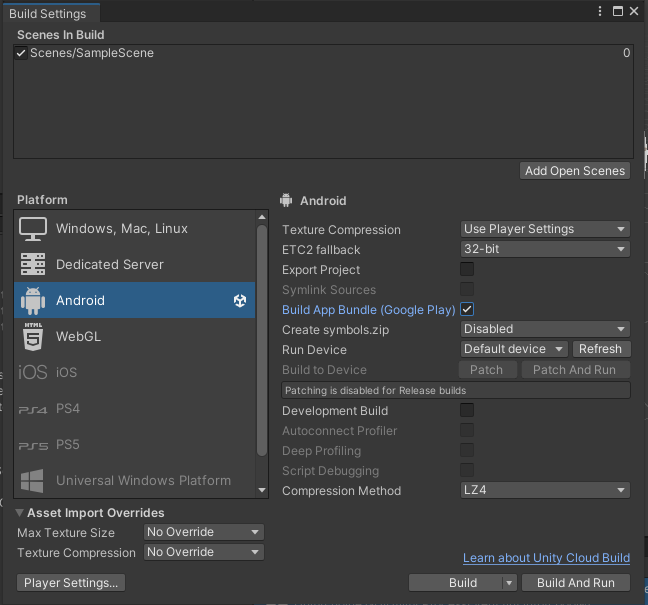Image resolution: width=648 pixels, height=605 pixels.
Task: Open the Build Settings window options menu
Action: click(x=600, y=11)
